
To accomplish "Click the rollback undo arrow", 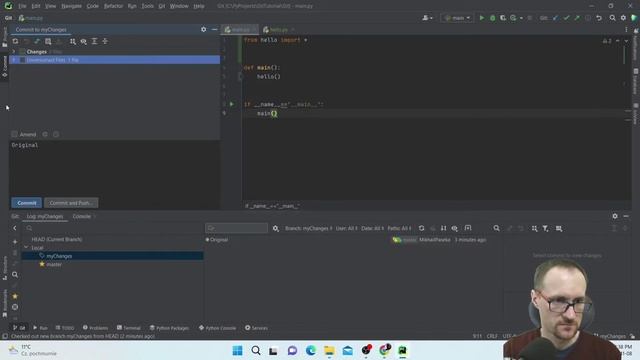I will [x=599, y=18].
